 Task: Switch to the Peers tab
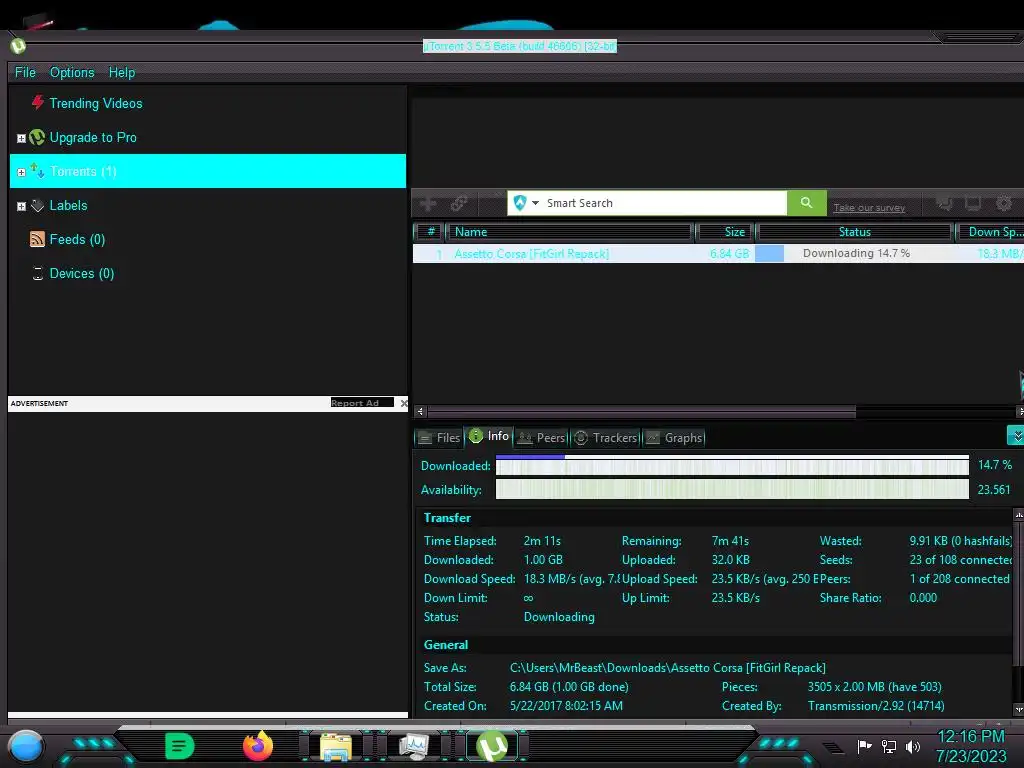[541, 438]
